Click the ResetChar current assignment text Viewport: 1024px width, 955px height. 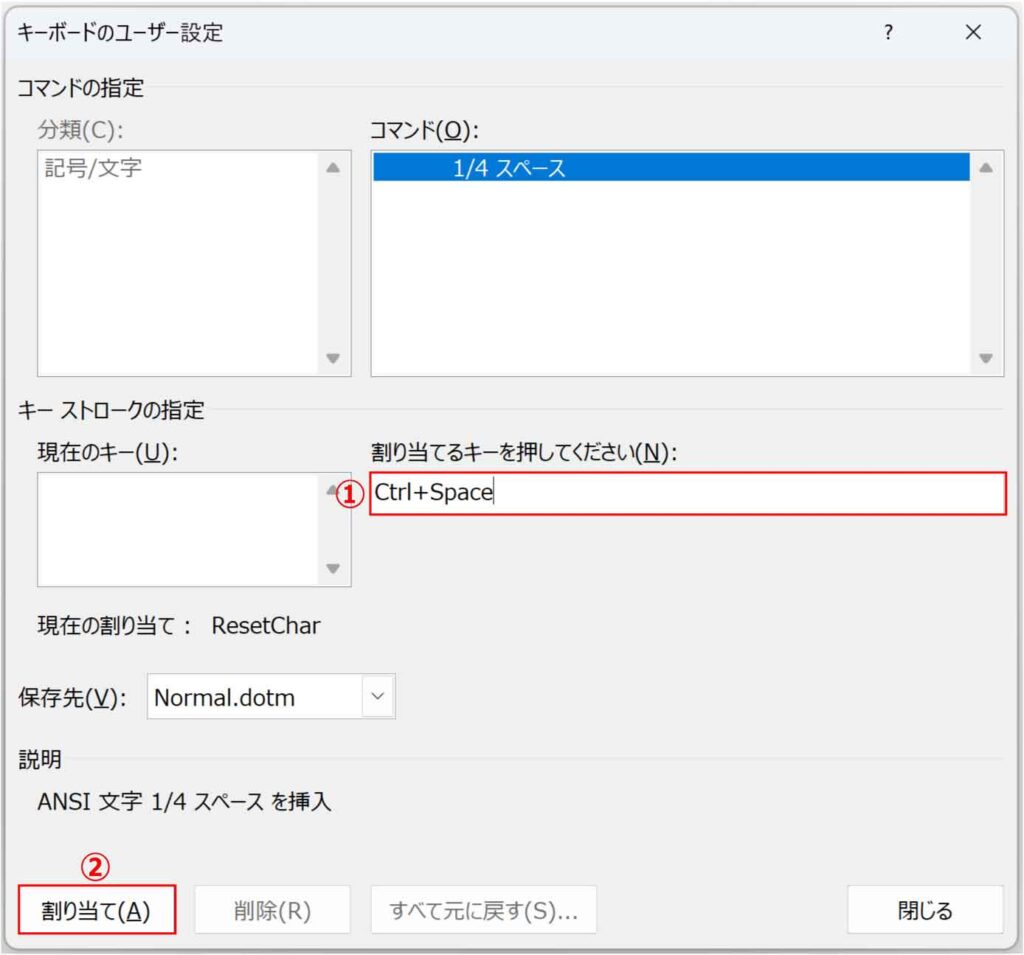click(266, 626)
